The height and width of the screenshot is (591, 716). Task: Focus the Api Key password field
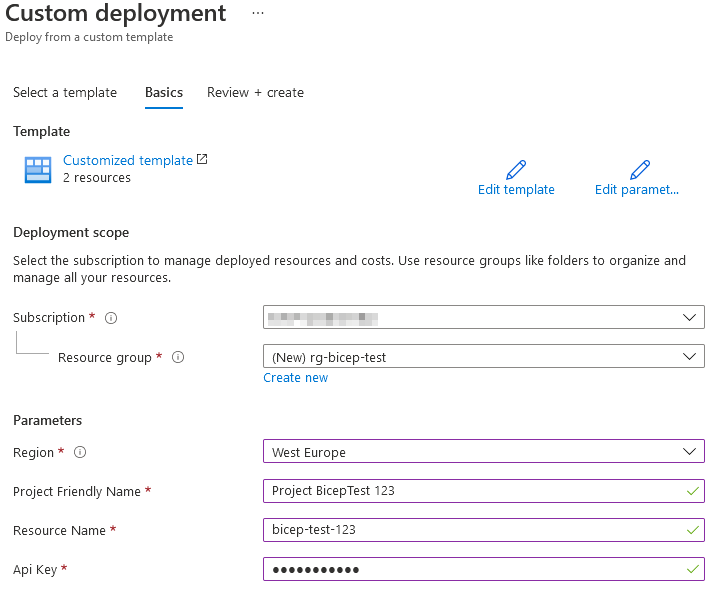point(470,569)
